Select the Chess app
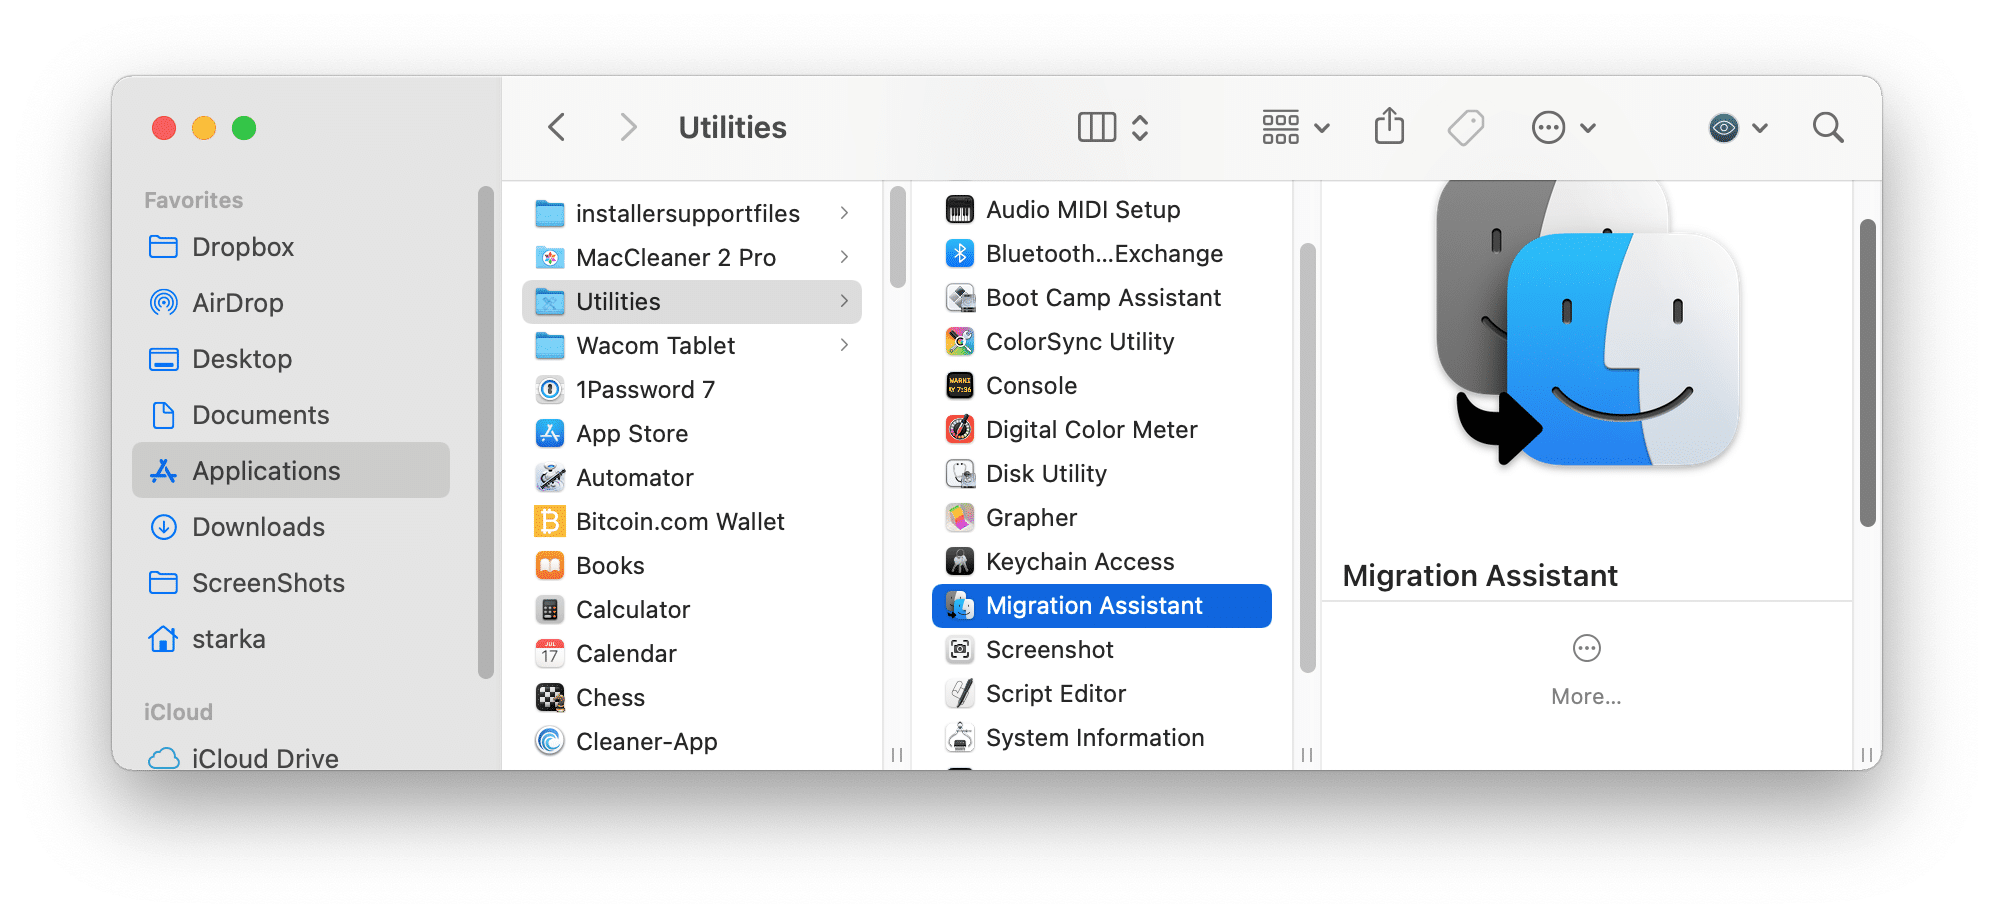1994x918 pixels. coord(692,698)
